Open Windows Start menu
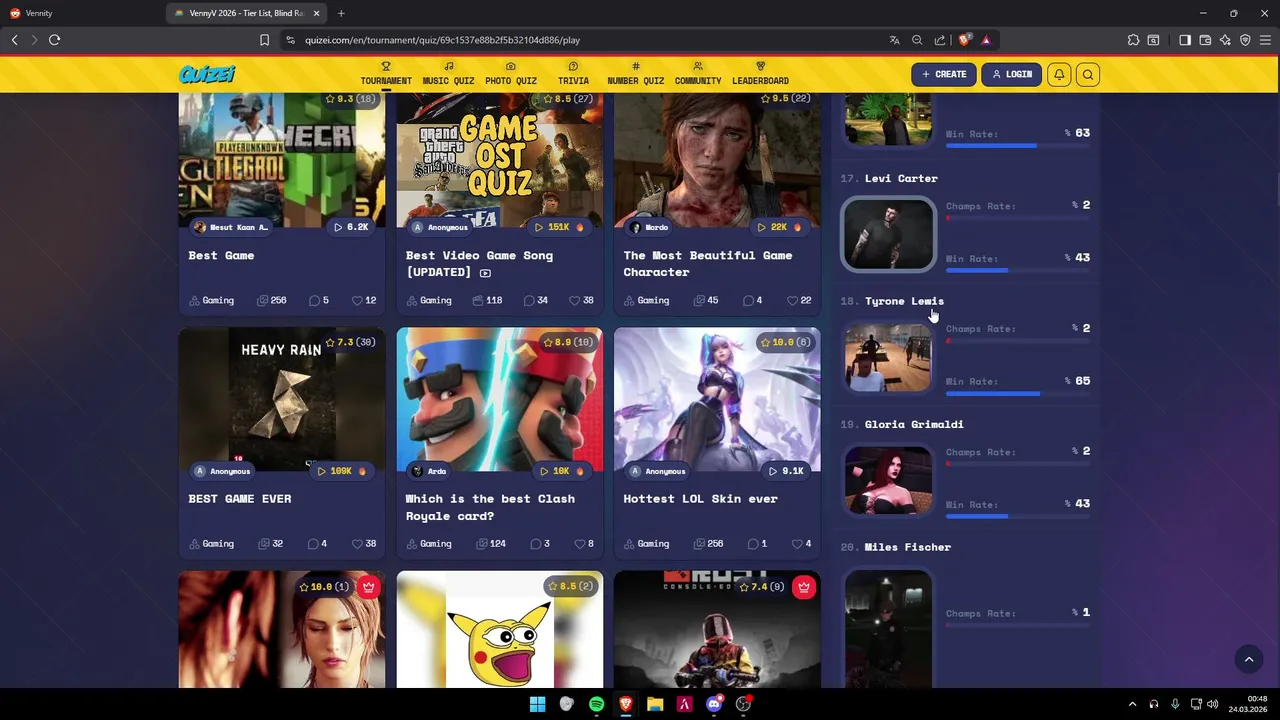Screen dimensions: 1280x720 (x=537, y=704)
